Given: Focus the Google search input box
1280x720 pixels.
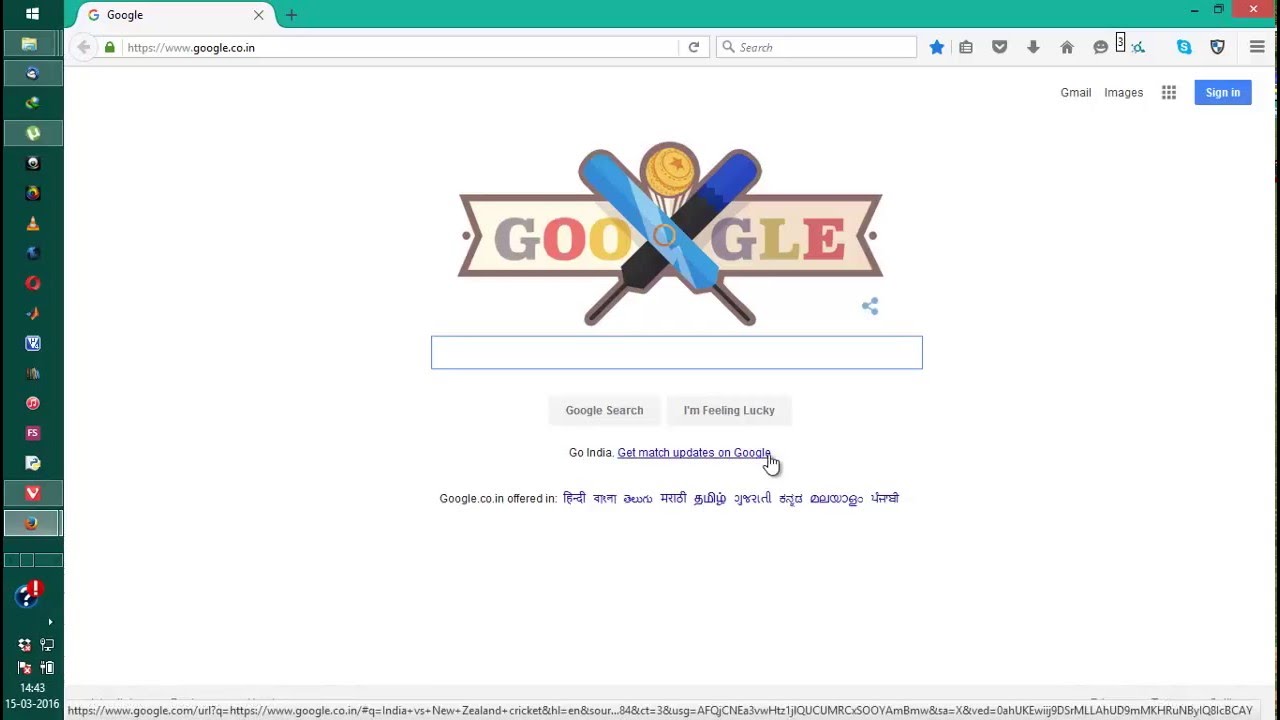Looking at the screenshot, I should pos(677,352).
